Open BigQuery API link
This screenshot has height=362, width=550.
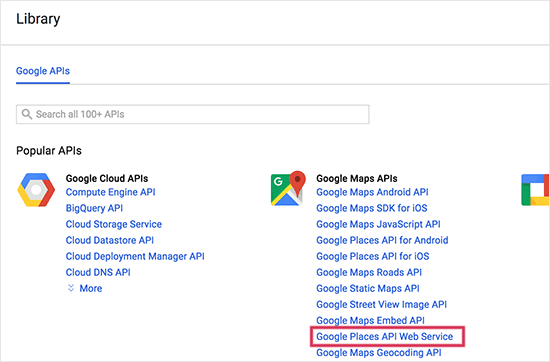coord(94,208)
